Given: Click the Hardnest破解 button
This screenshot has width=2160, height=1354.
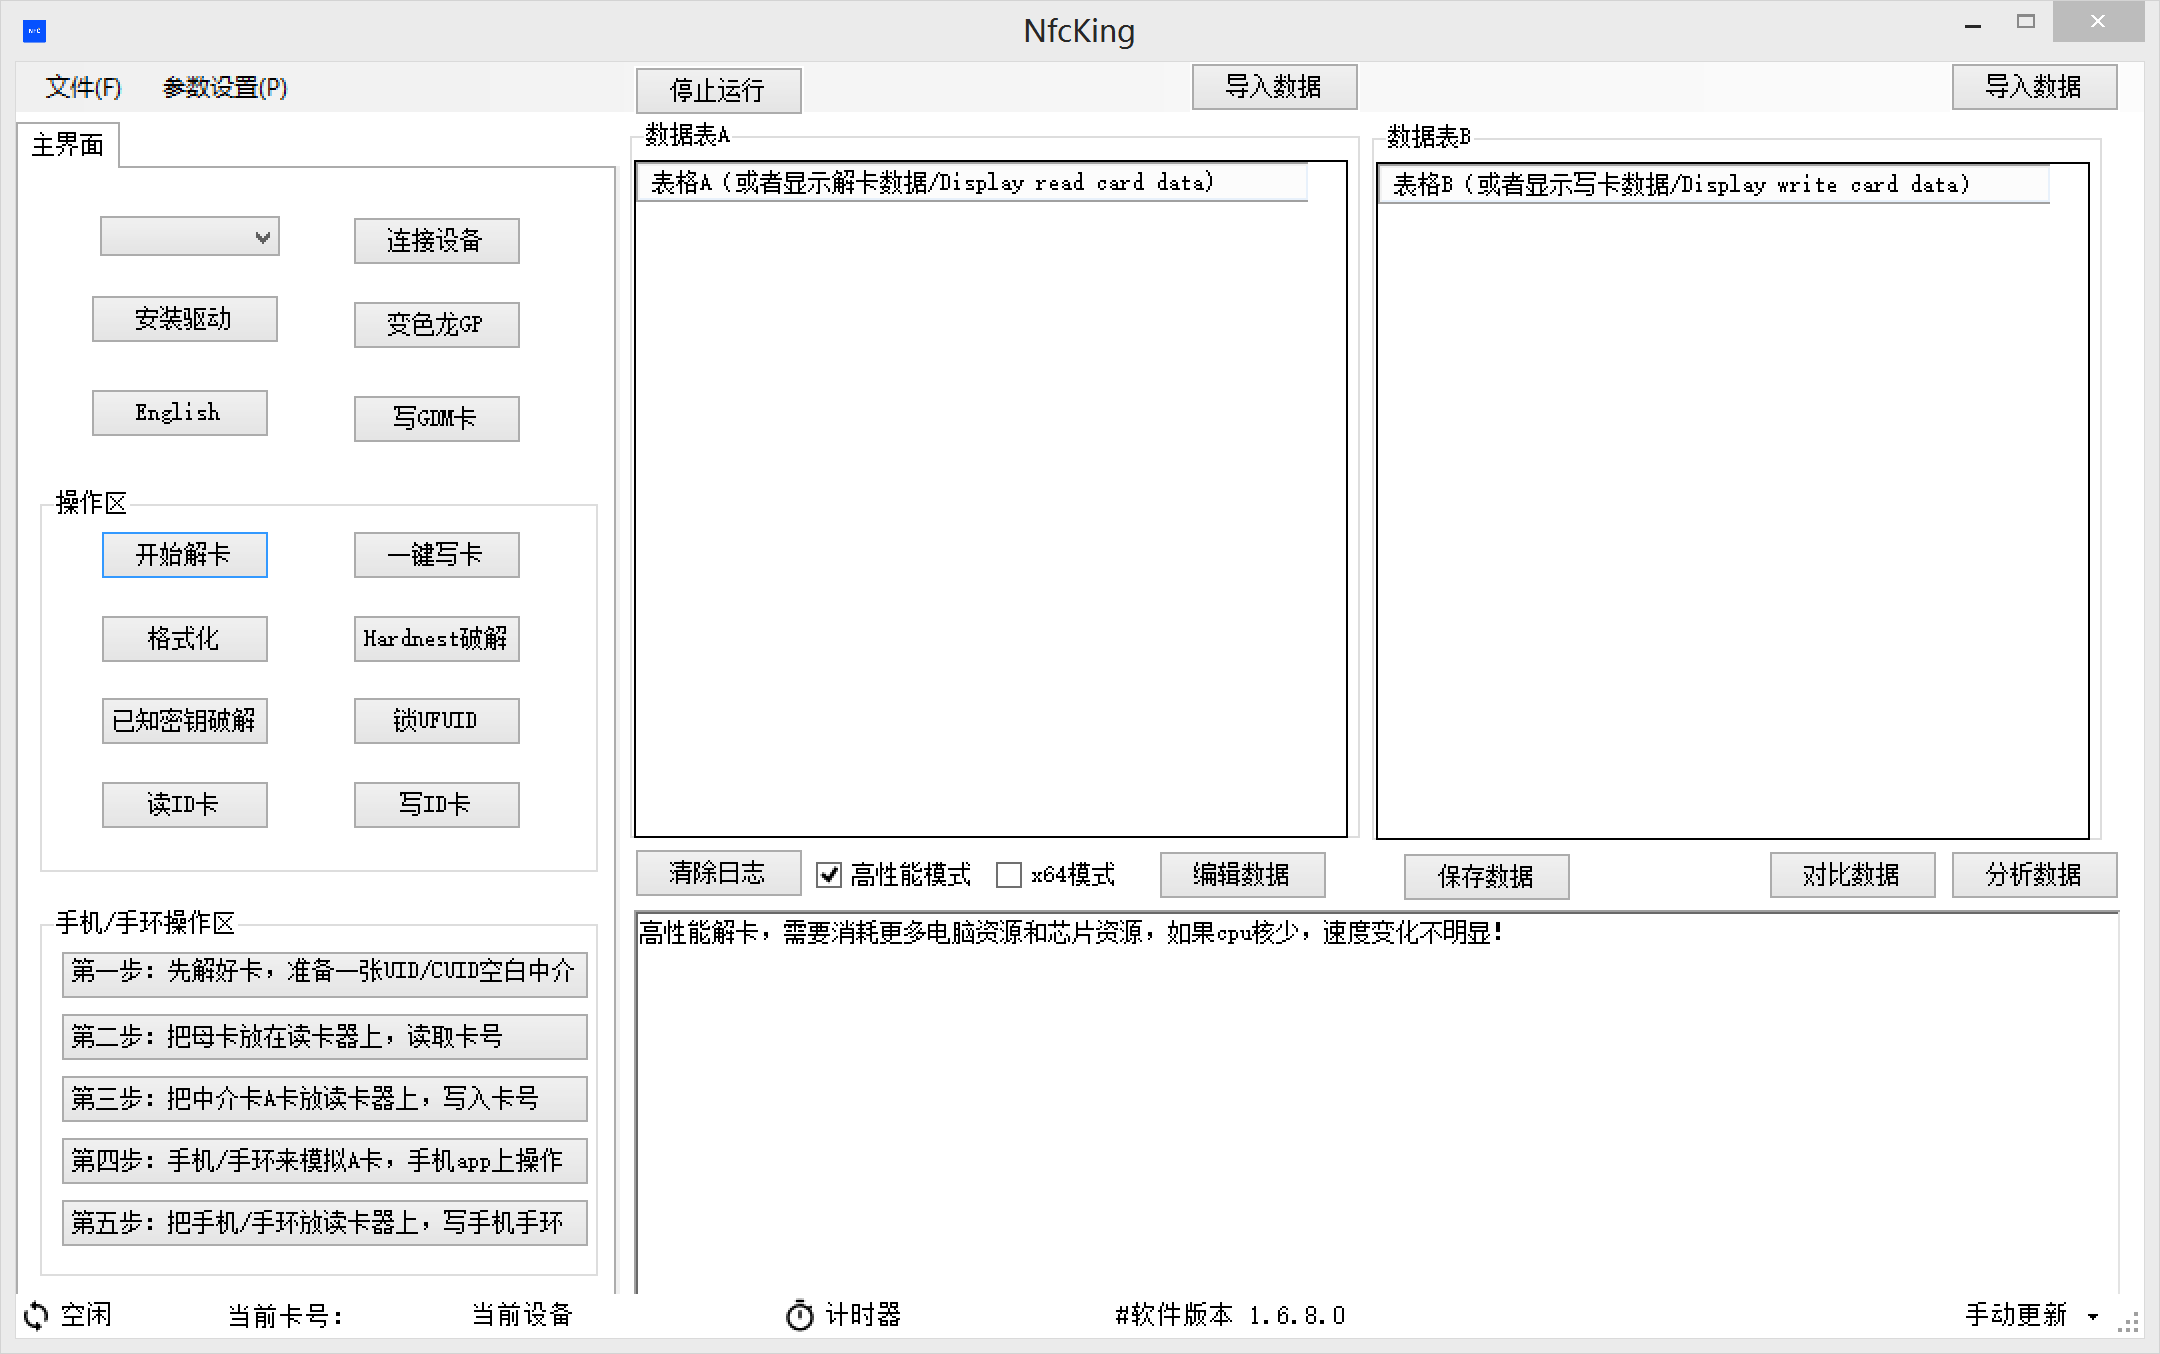Looking at the screenshot, I should click(436, 639).
